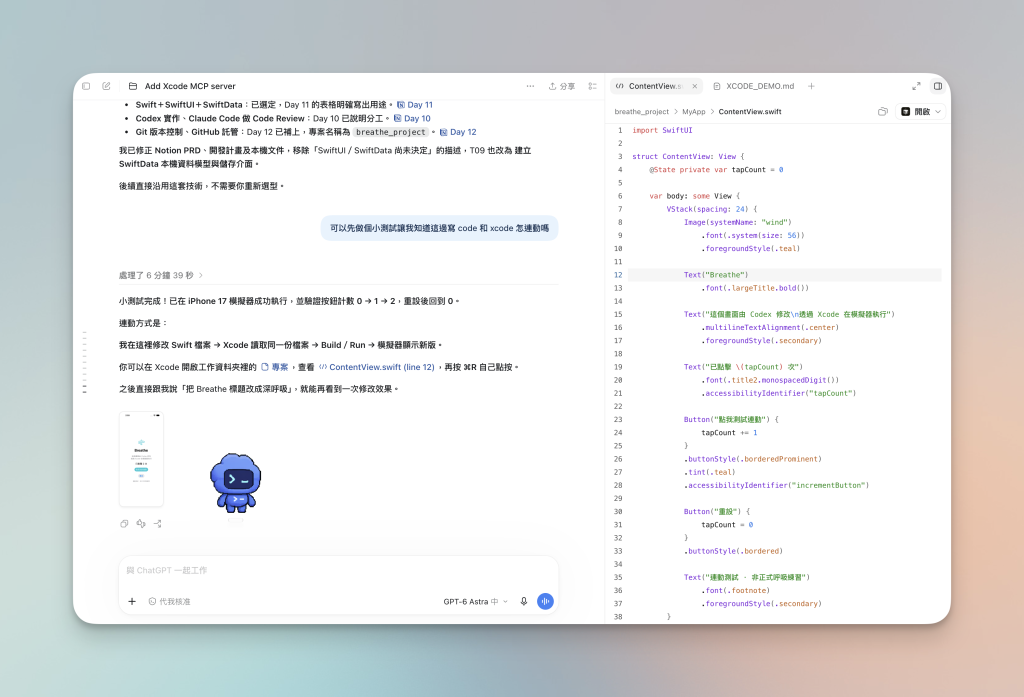
Task: Open the 開啟 dropdown button
Action: 921,112
